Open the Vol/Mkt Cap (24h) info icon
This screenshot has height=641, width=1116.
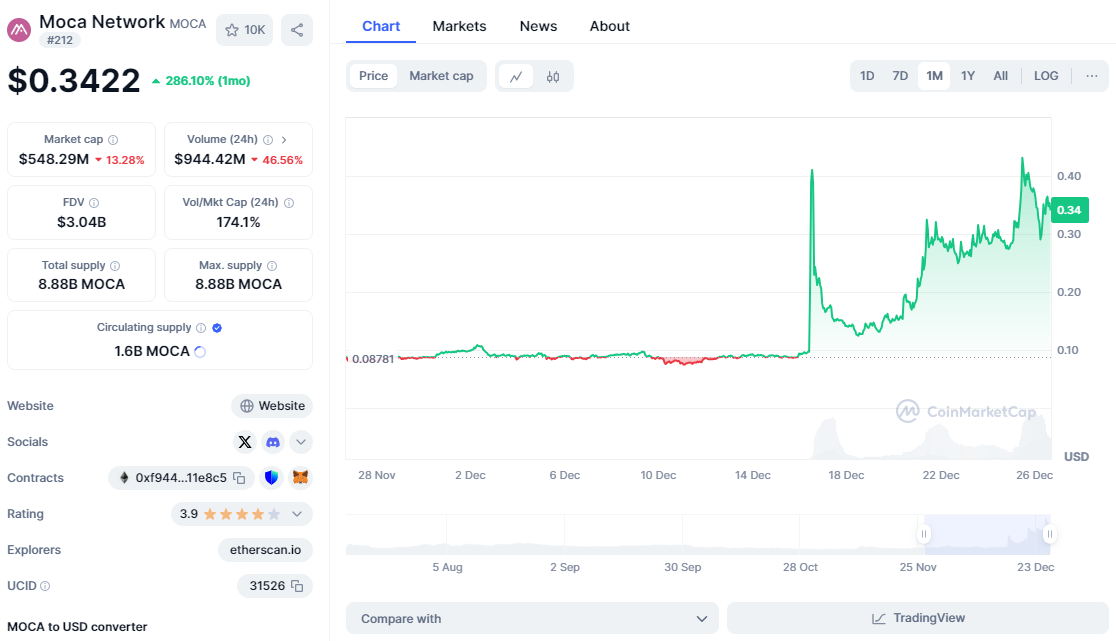289,203
